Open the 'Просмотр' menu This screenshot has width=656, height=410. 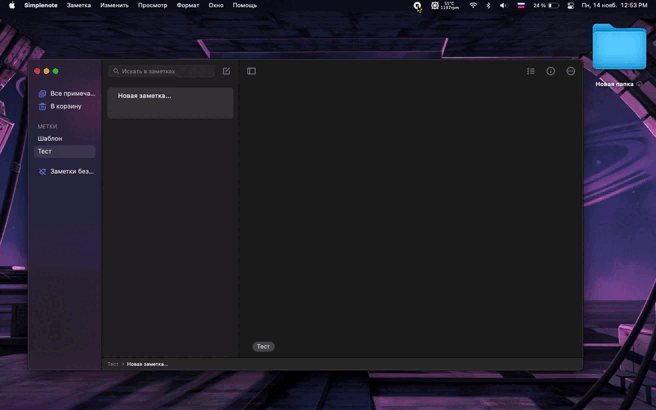pos(153,5)
